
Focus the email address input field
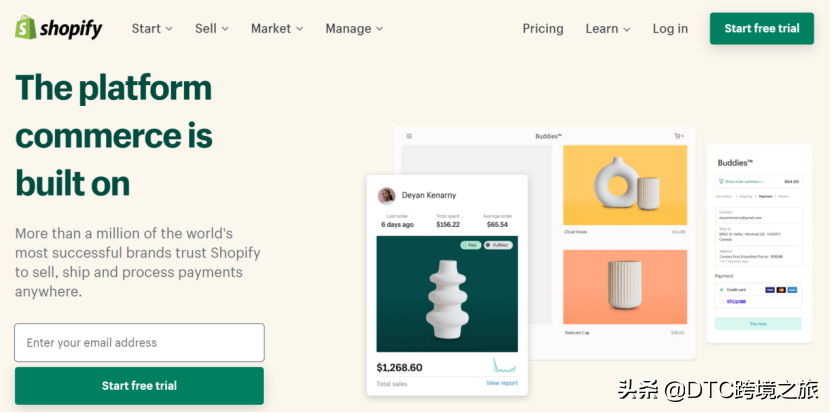tap(139, 342)
